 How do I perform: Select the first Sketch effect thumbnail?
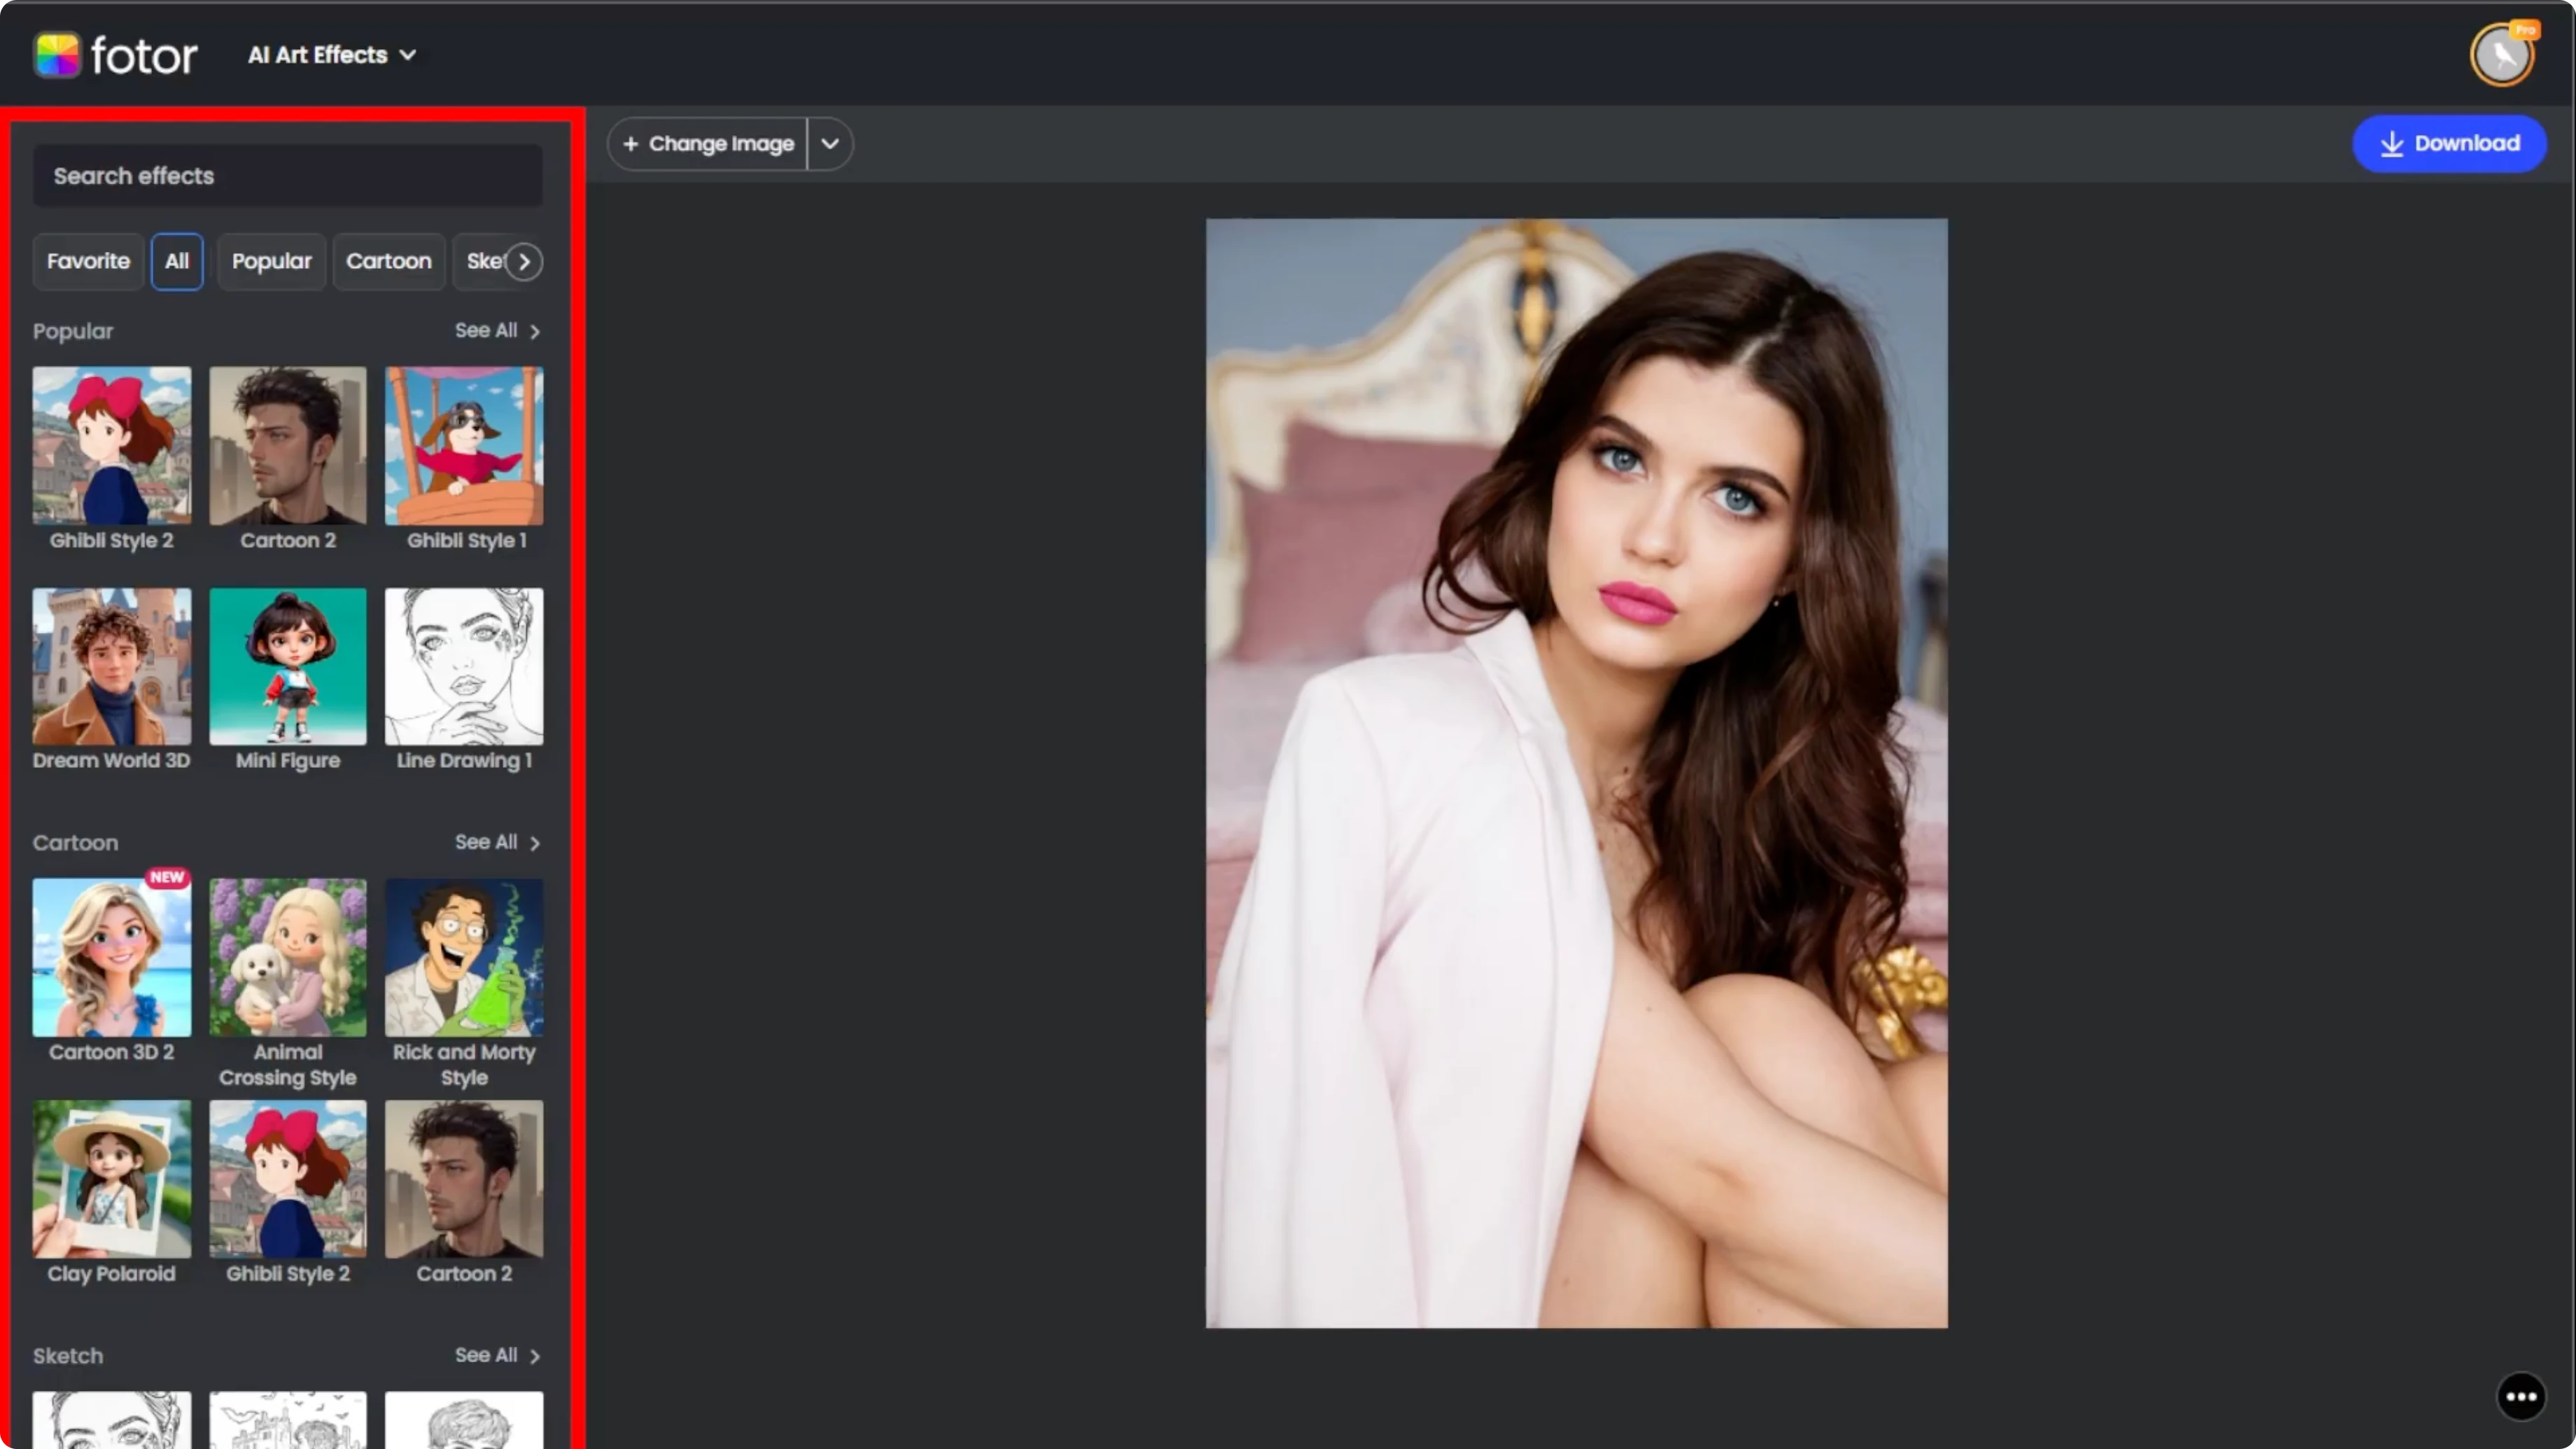tap(112, 1420)
